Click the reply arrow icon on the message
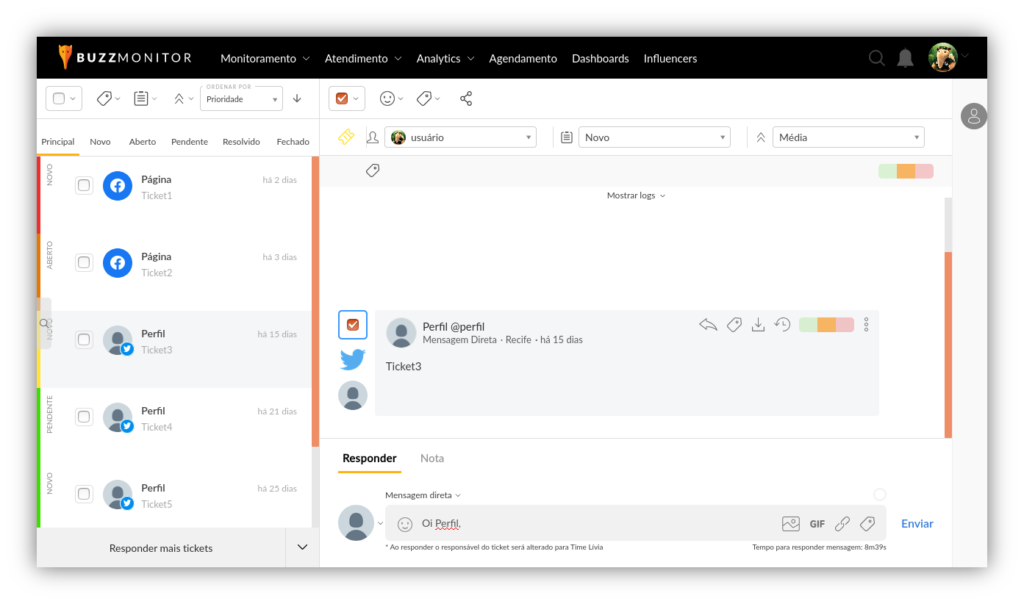The image size is (1024, 604). pos(708,325)
